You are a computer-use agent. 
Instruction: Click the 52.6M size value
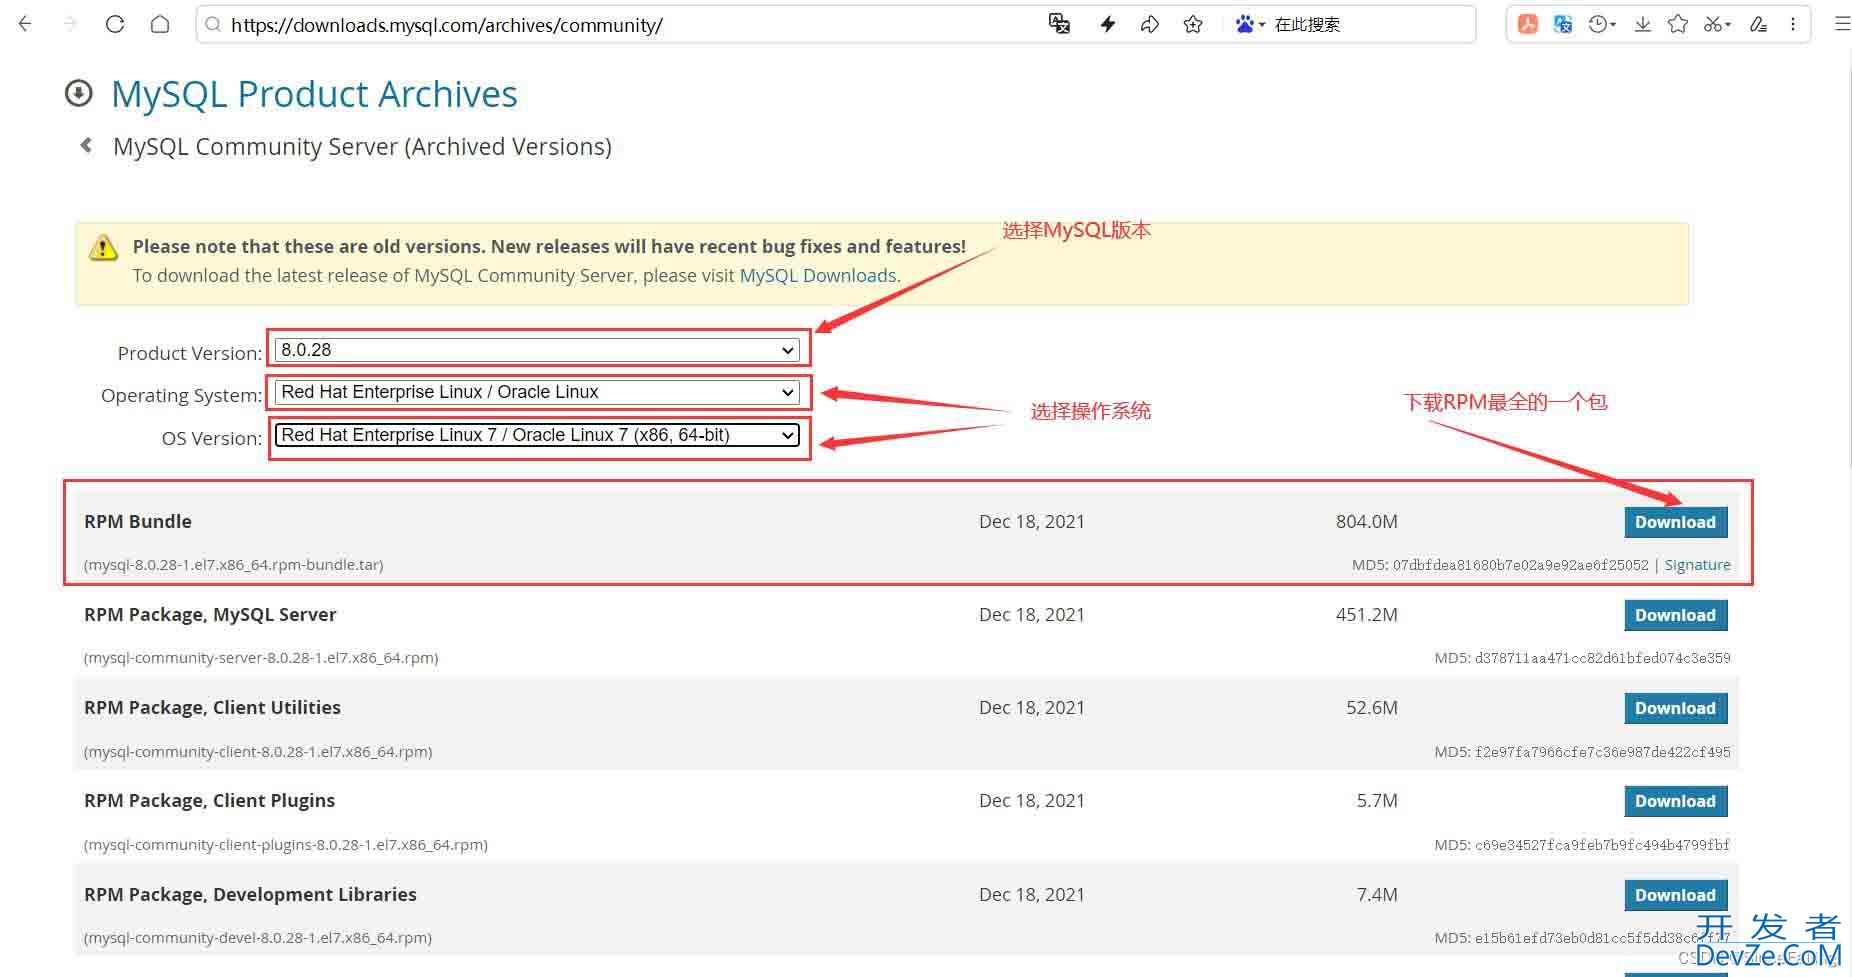[x=1371, y=707]
